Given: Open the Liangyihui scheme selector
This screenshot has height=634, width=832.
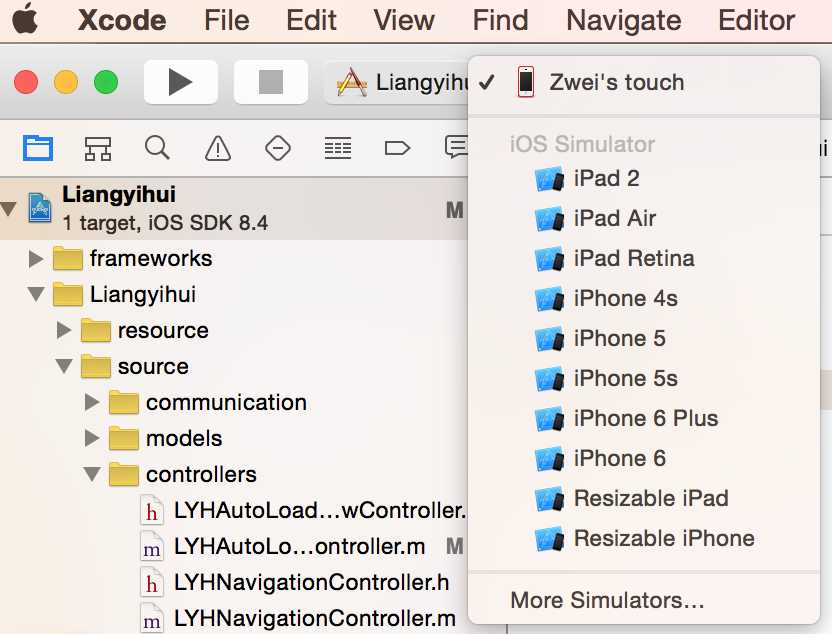Looking at the screenshot, I should [x=397, y=83].
